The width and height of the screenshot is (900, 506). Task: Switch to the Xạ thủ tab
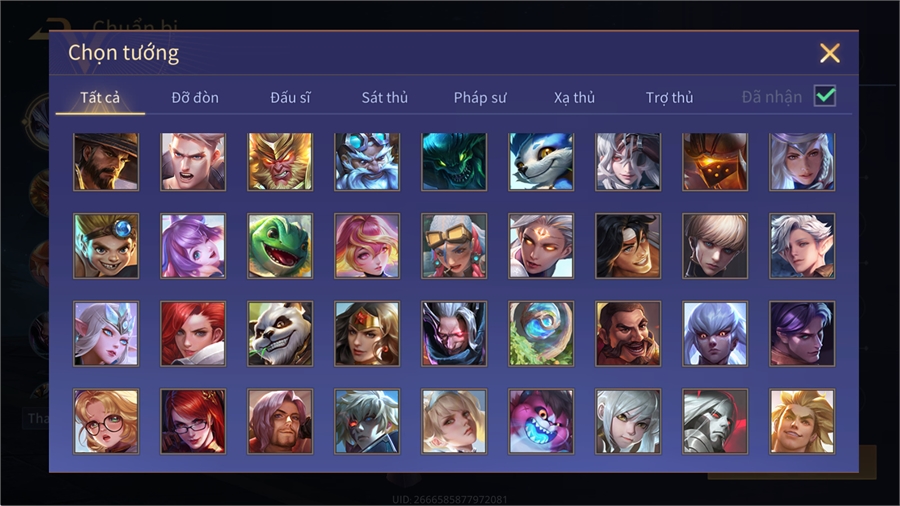pyautogui.click(x=574, y=98)
